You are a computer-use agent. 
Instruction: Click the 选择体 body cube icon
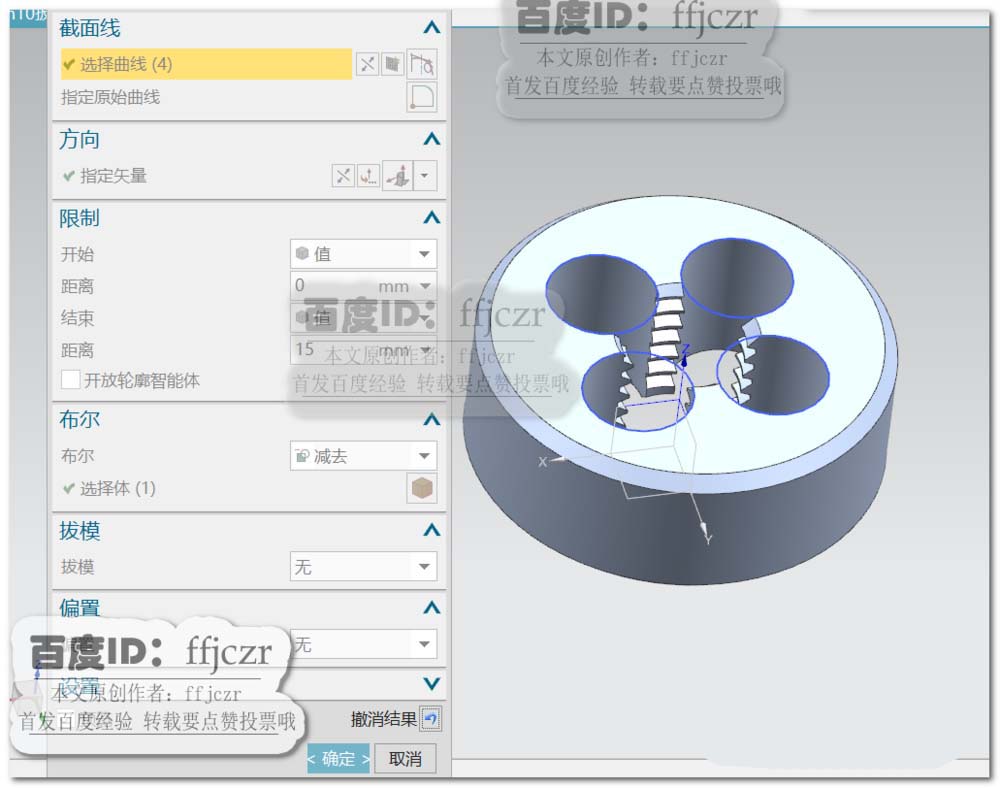click(x=422, y=488)
